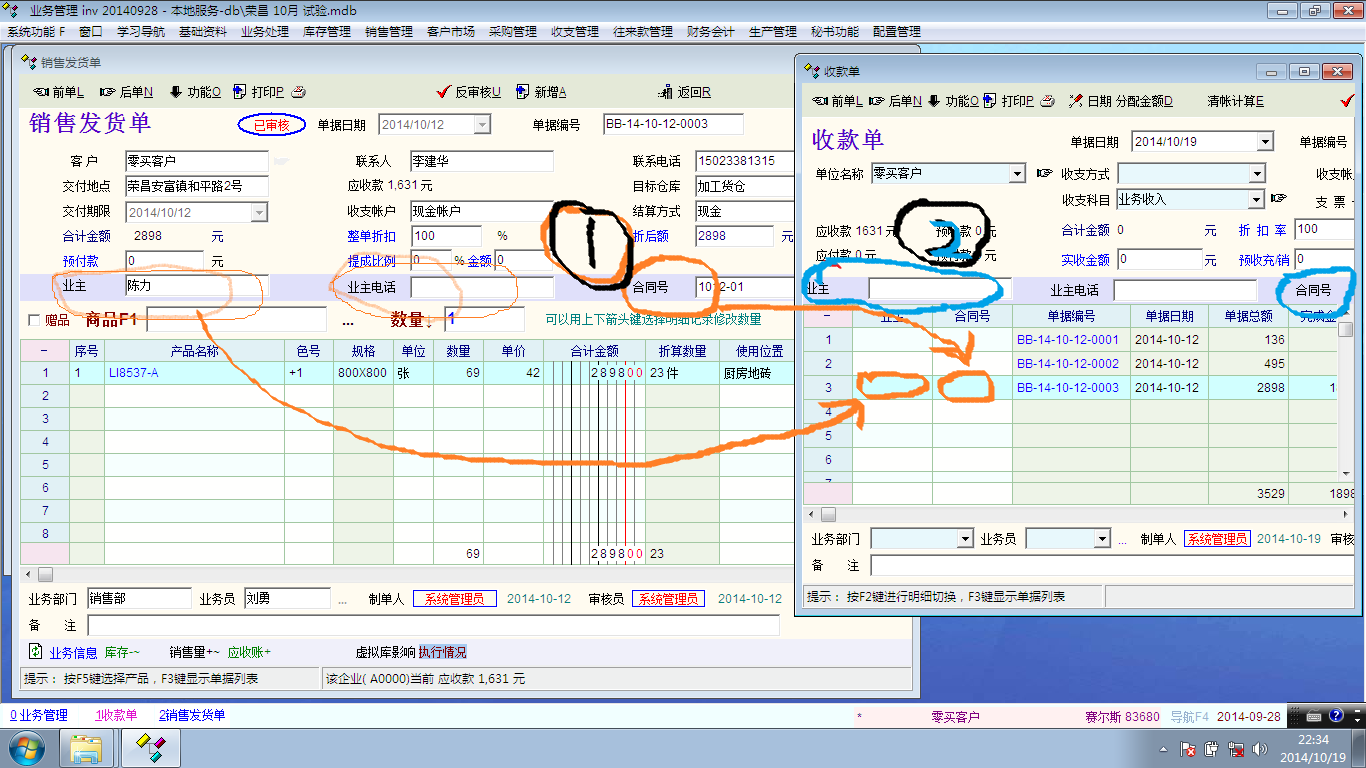The image size is (1366, 768).
Task: Open the 销售管理 menu
Action: click(x=389, y=32)
